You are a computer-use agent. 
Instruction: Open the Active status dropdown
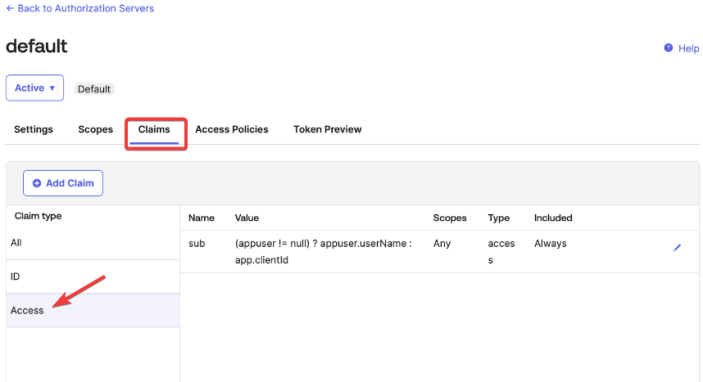click(35, 88)
